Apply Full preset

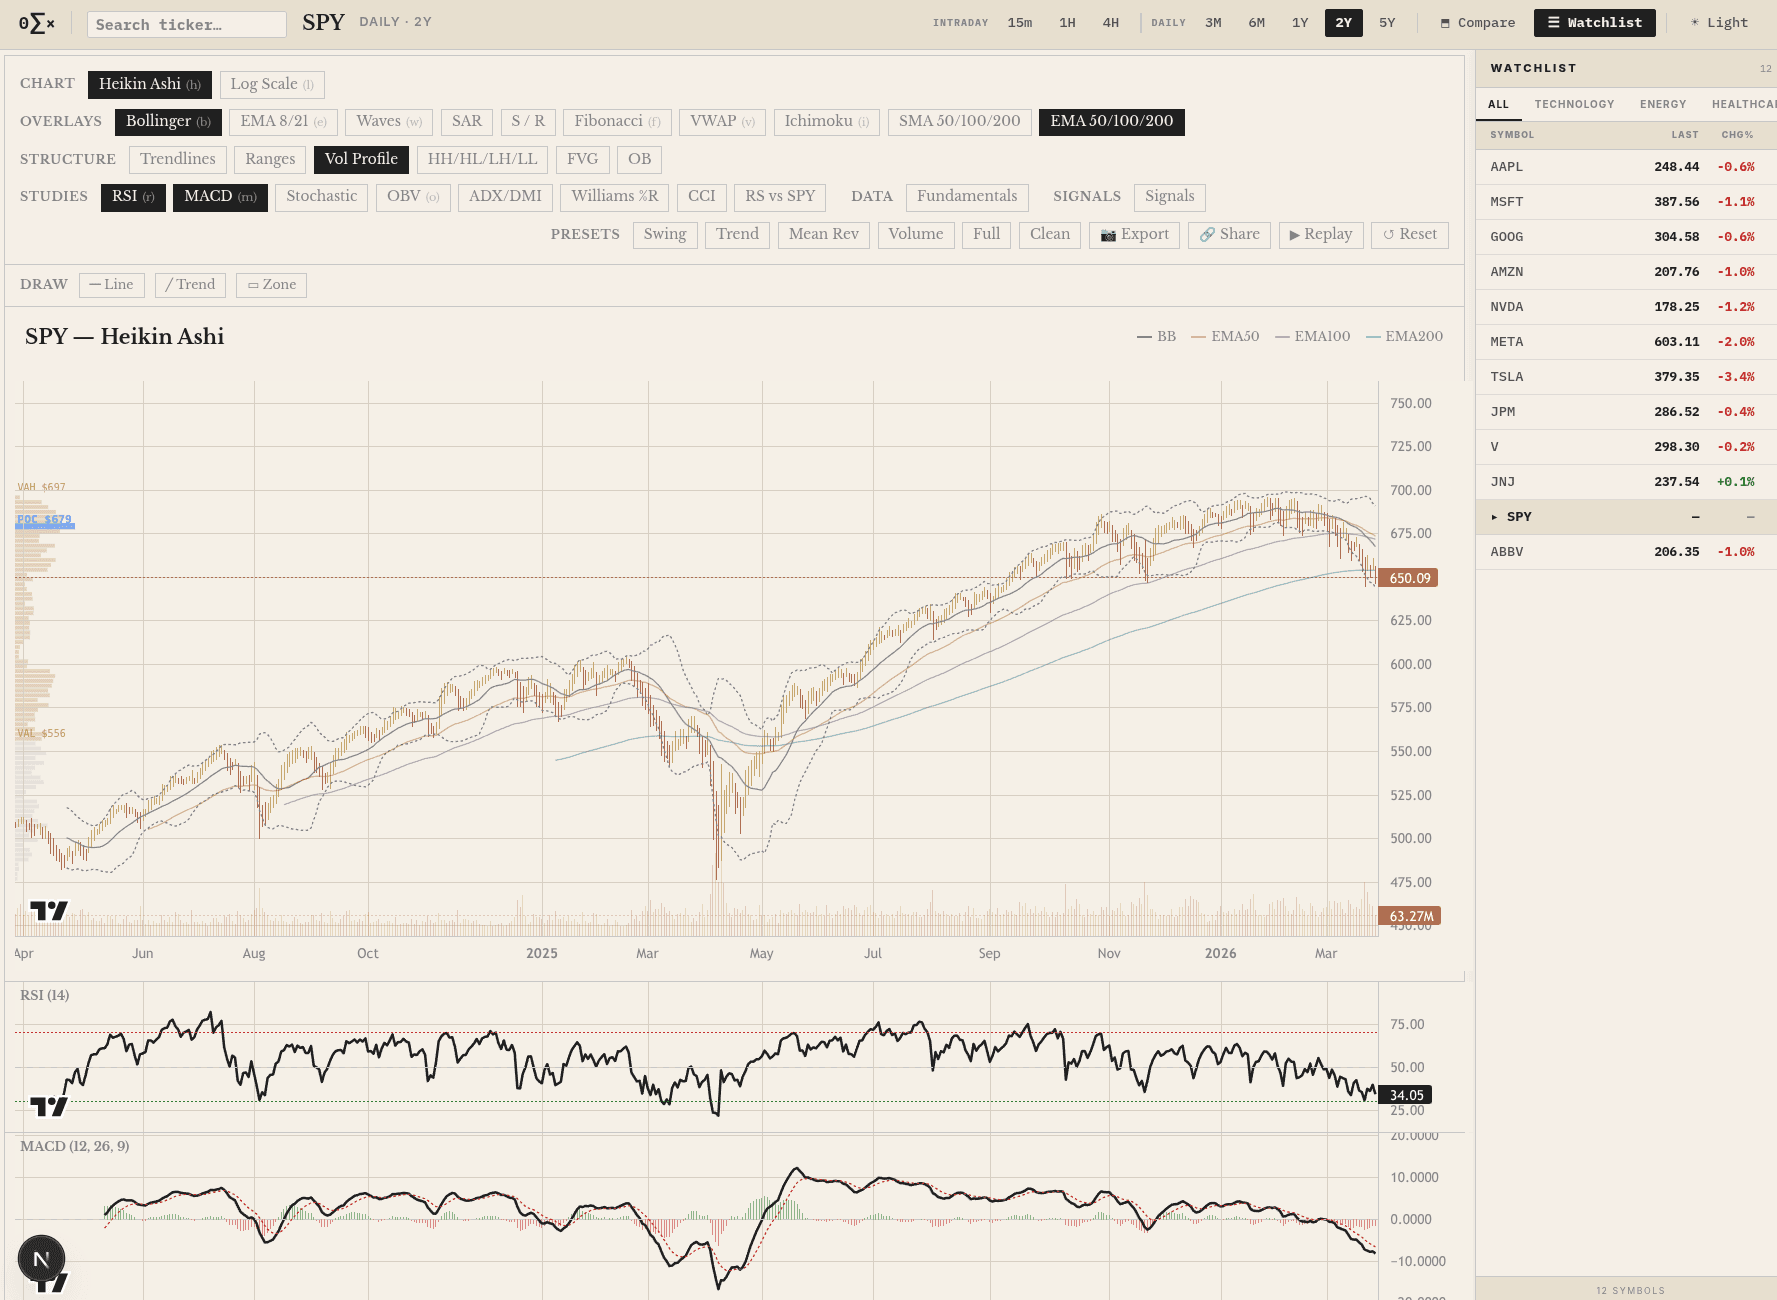[986, 234]
